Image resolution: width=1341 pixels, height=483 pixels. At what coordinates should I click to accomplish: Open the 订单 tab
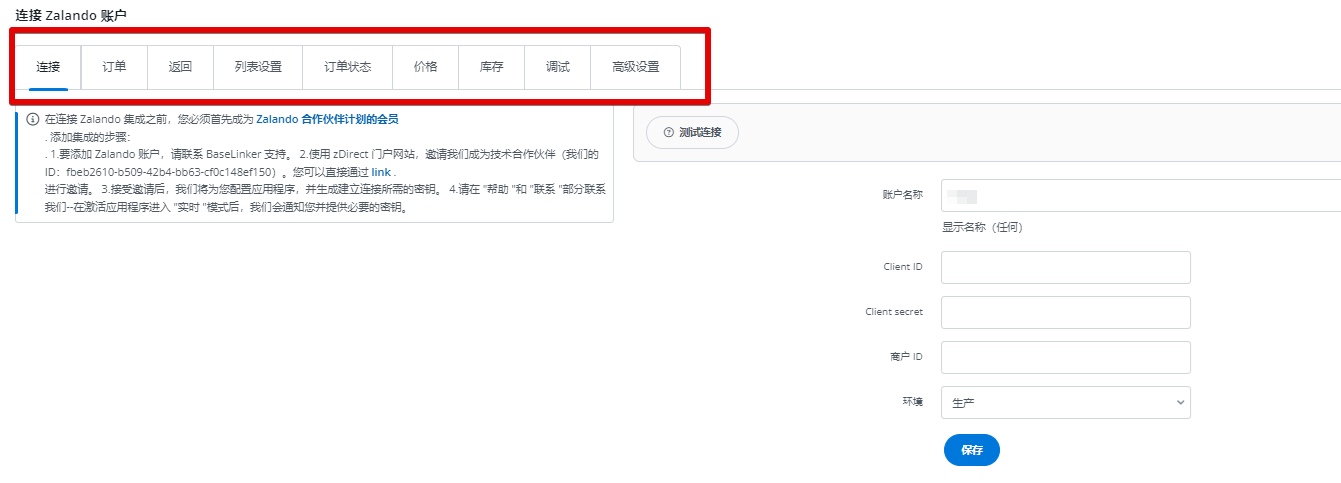(114, 67)
